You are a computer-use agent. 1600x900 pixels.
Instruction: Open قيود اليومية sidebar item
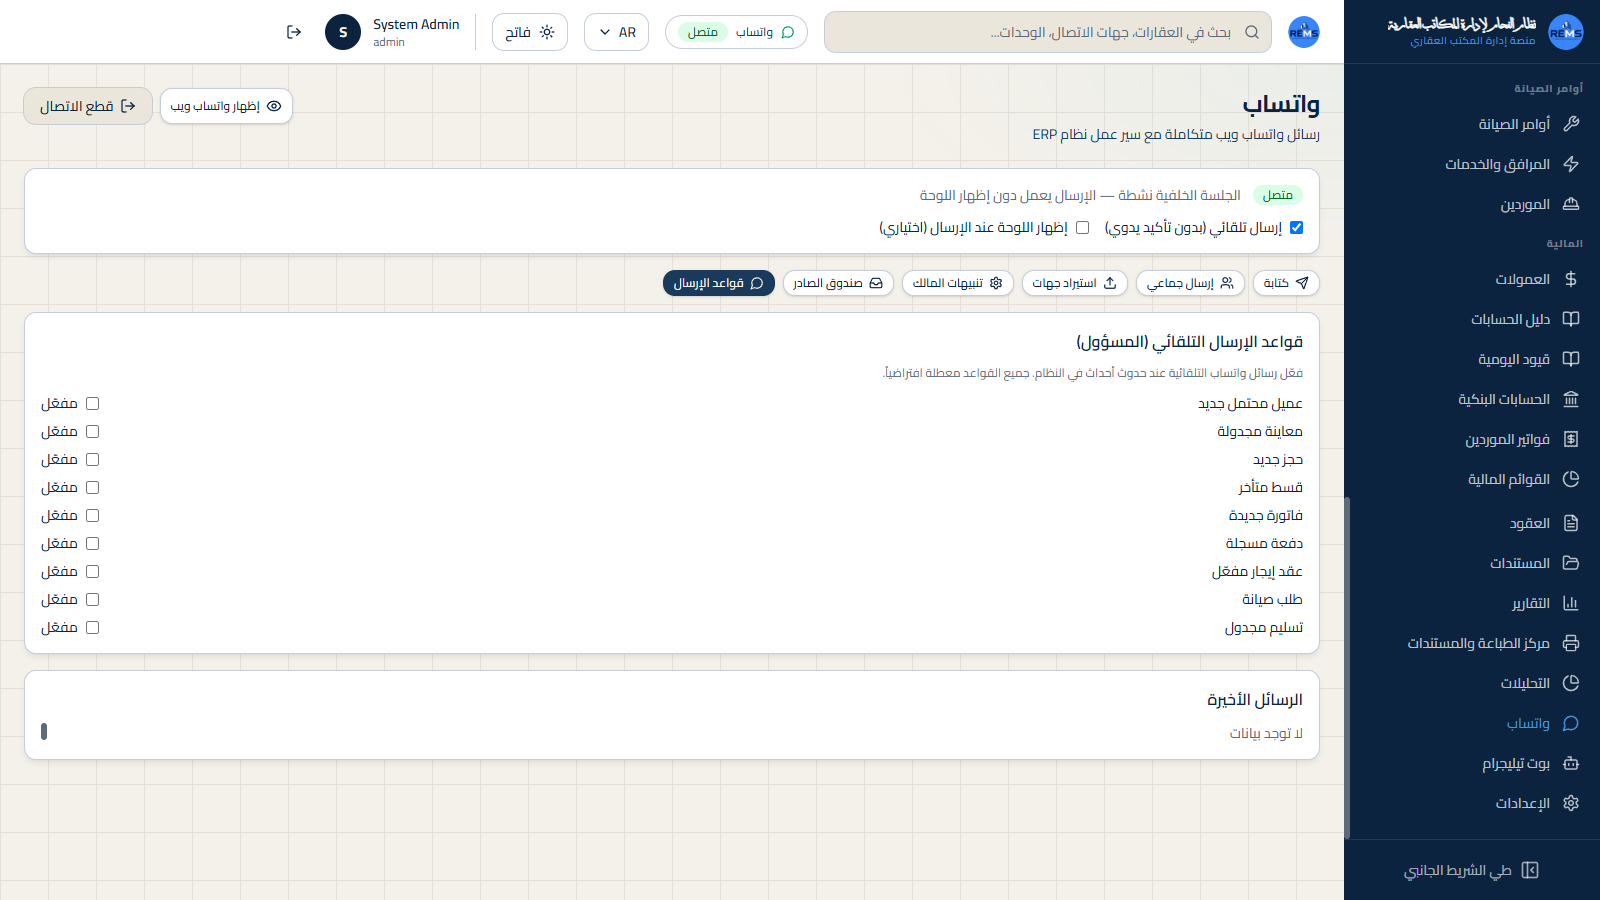click(x=1472, y=359)
